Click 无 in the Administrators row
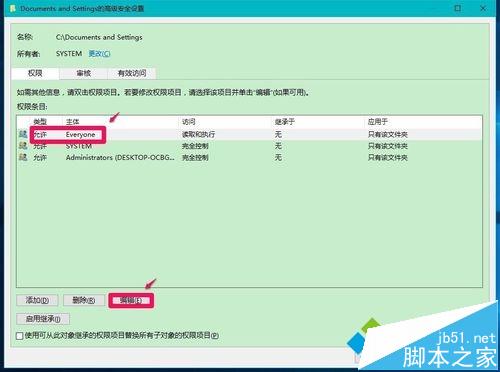 tap(278, 157)
